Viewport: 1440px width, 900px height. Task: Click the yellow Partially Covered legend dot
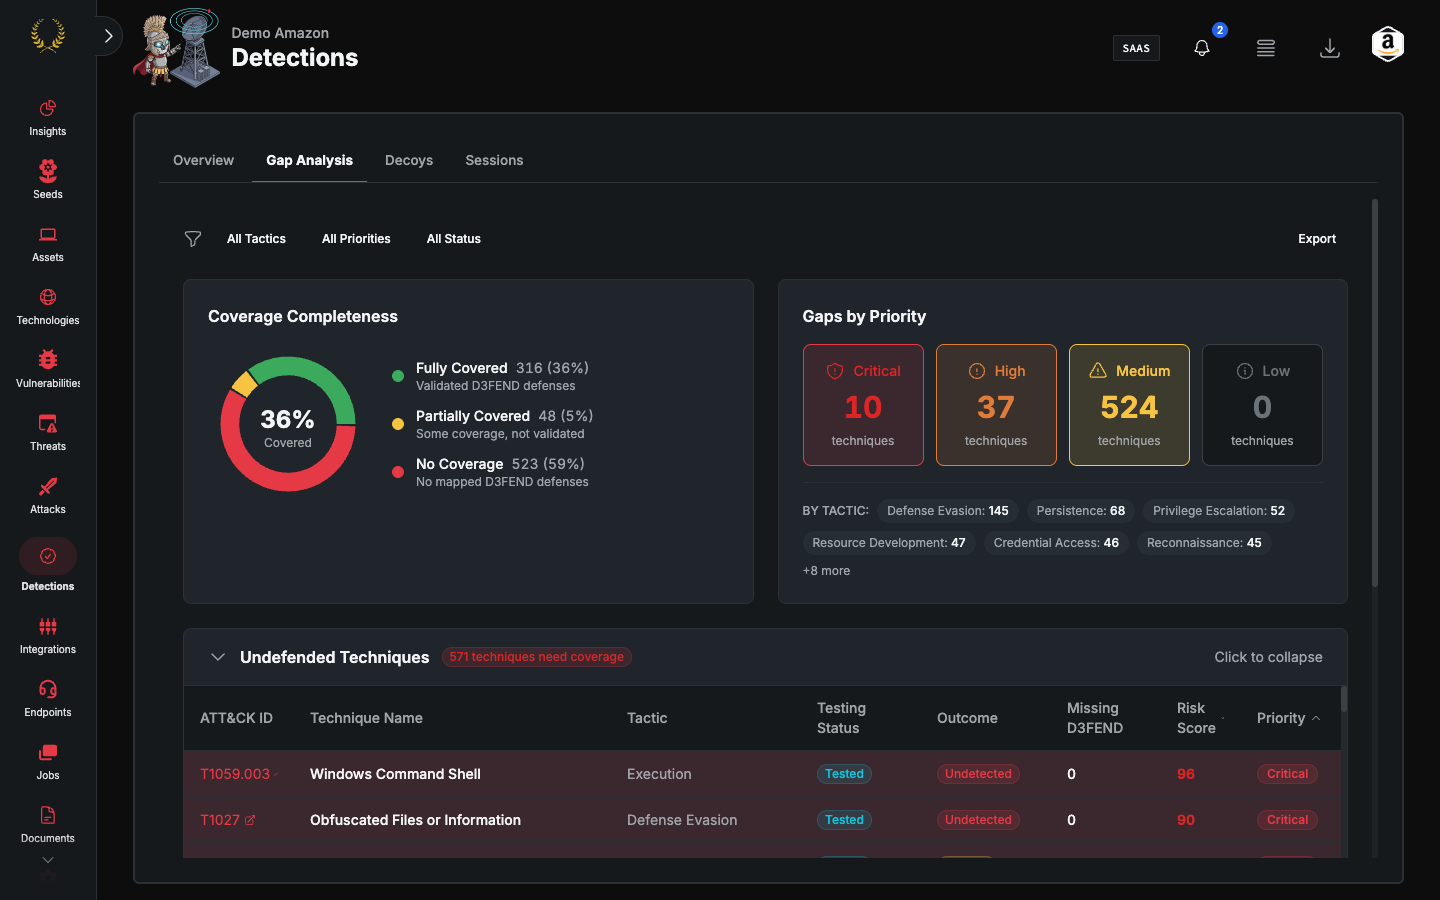tap(398, 424)
